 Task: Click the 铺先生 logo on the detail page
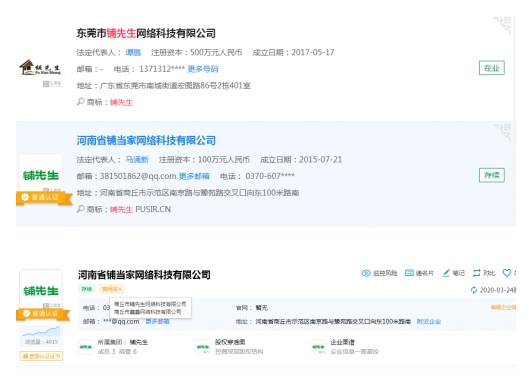41,291
